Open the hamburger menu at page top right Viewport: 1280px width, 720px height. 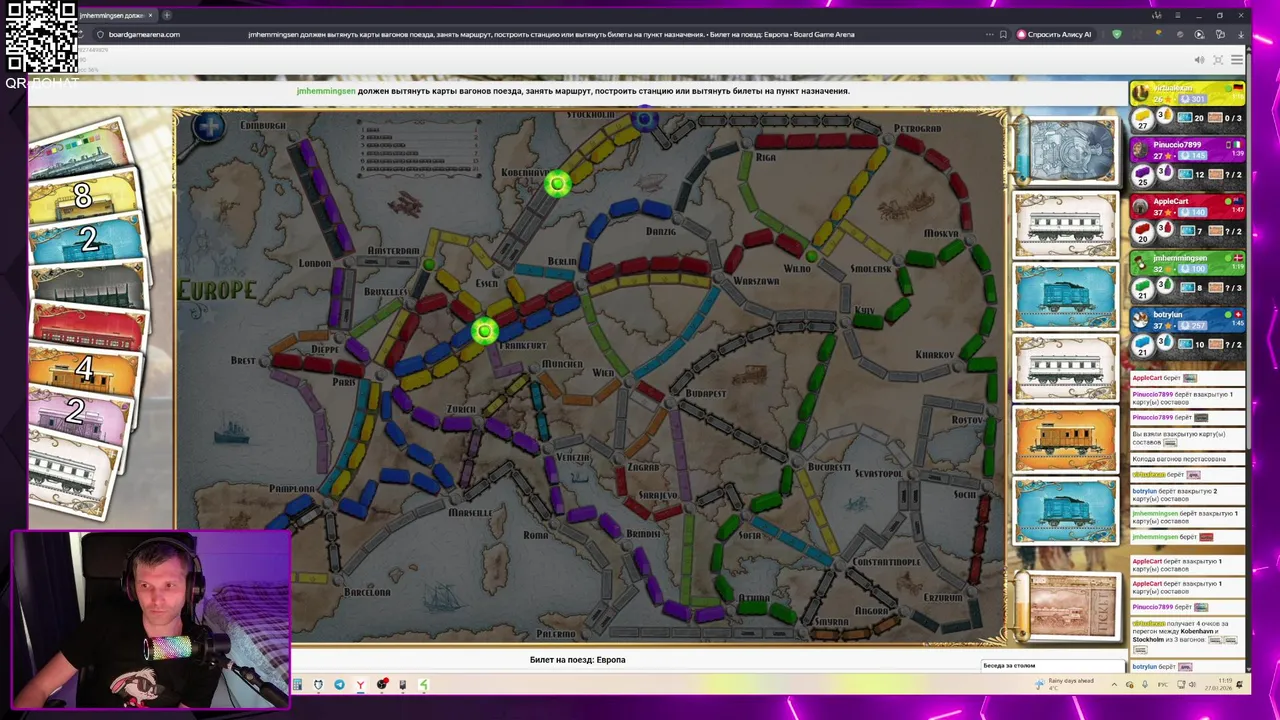point(1237,60)
